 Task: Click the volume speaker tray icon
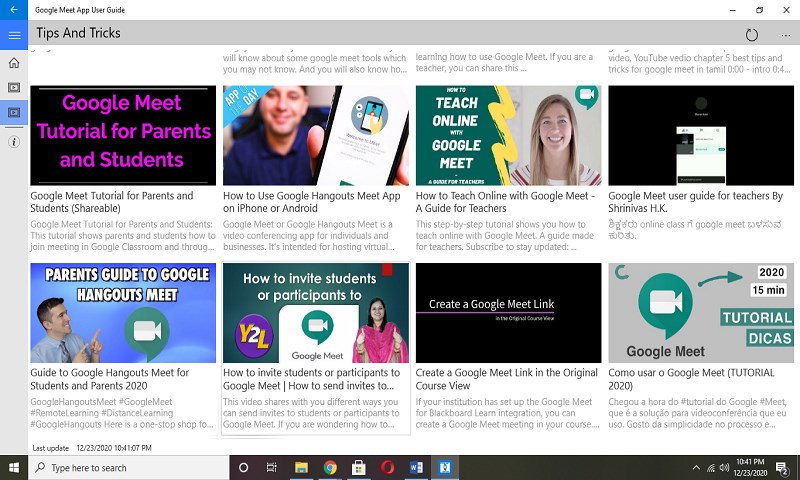724,467
